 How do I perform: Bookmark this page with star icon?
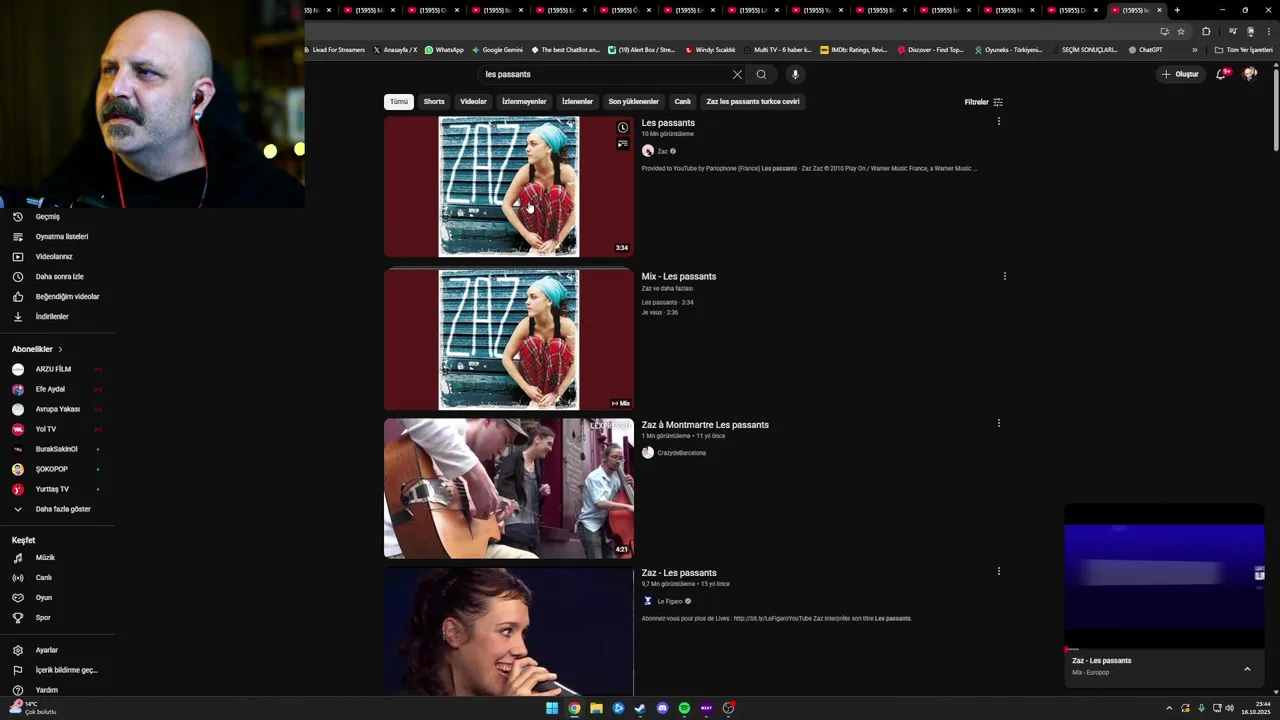click(1181, 31)
